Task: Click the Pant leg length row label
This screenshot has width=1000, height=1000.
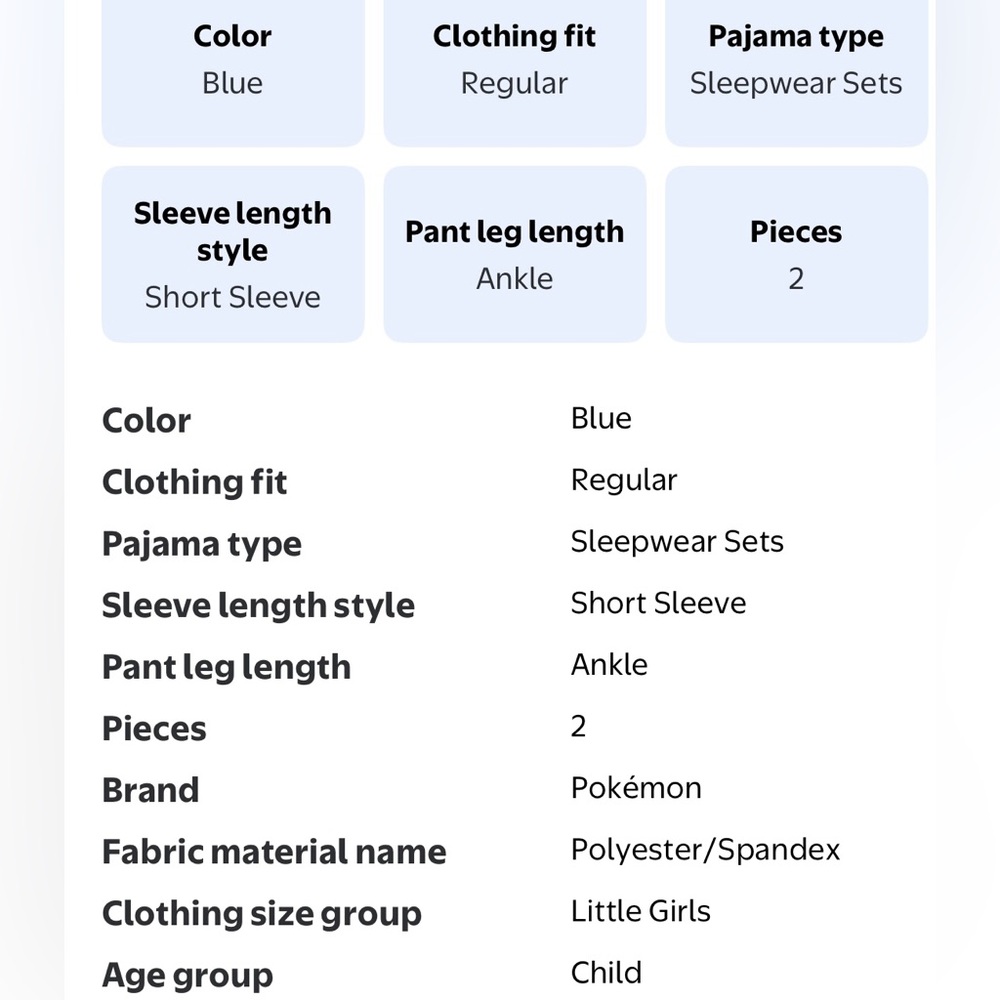Action: click(x=226, y=668)
